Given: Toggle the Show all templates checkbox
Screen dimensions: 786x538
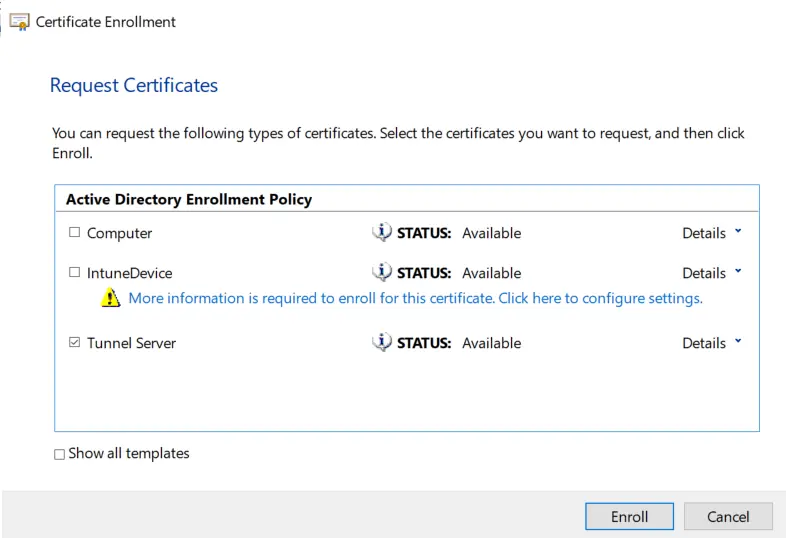Looking at the screenshot, I should point(59,454).
